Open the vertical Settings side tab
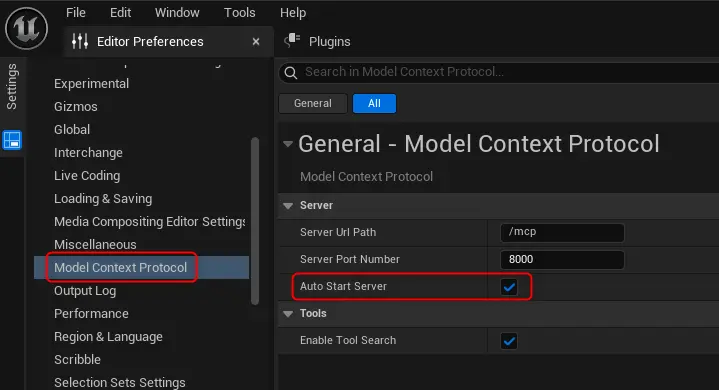Screen dimensions: 719x390 [x=11, y=86]
